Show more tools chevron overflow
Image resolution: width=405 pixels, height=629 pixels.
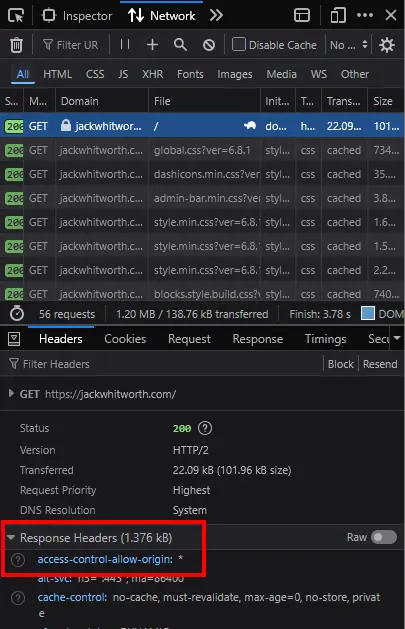click(216, 16)
